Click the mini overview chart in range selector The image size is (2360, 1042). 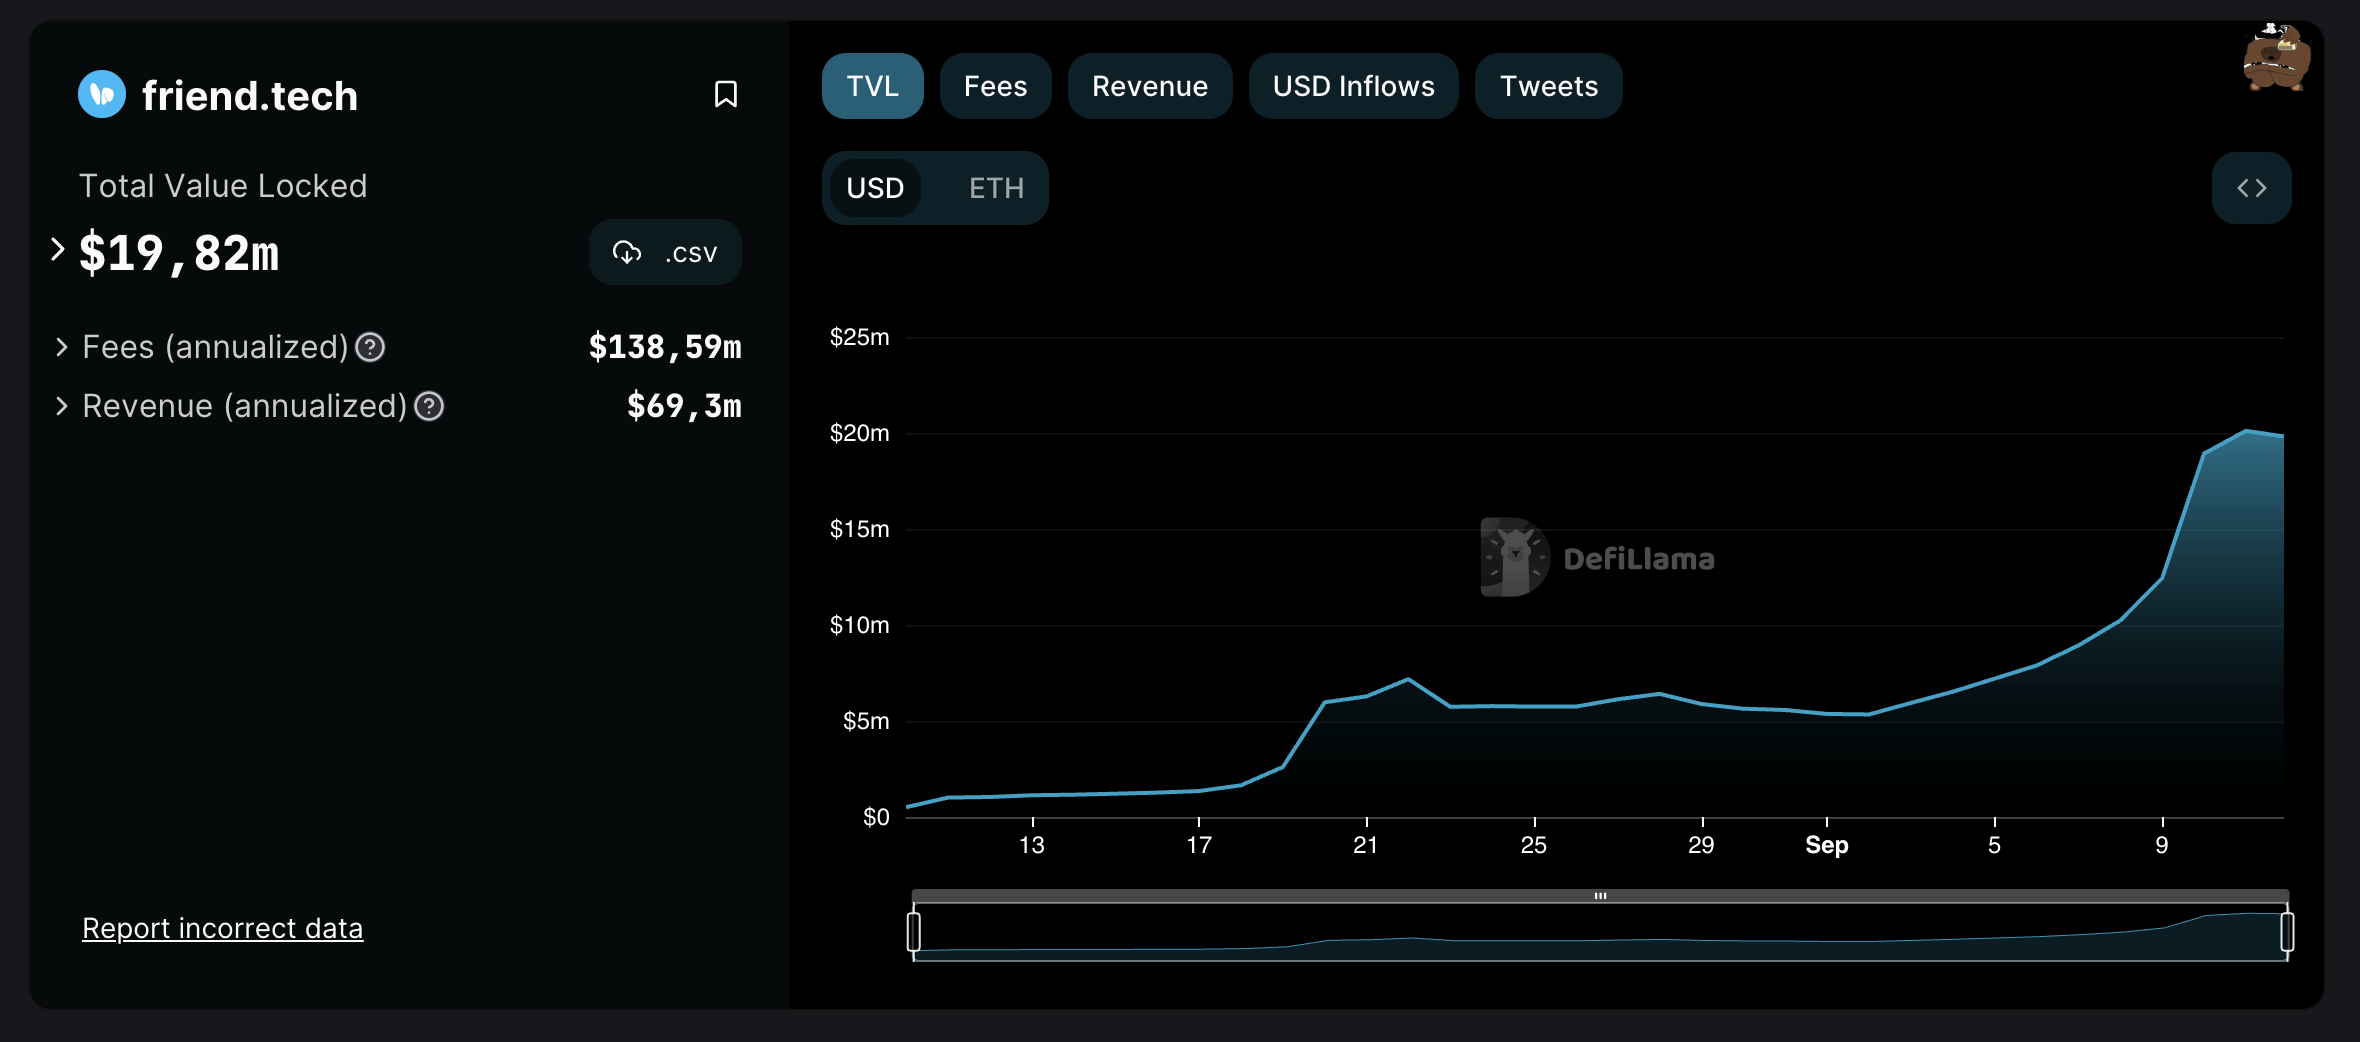point(1600,932)
